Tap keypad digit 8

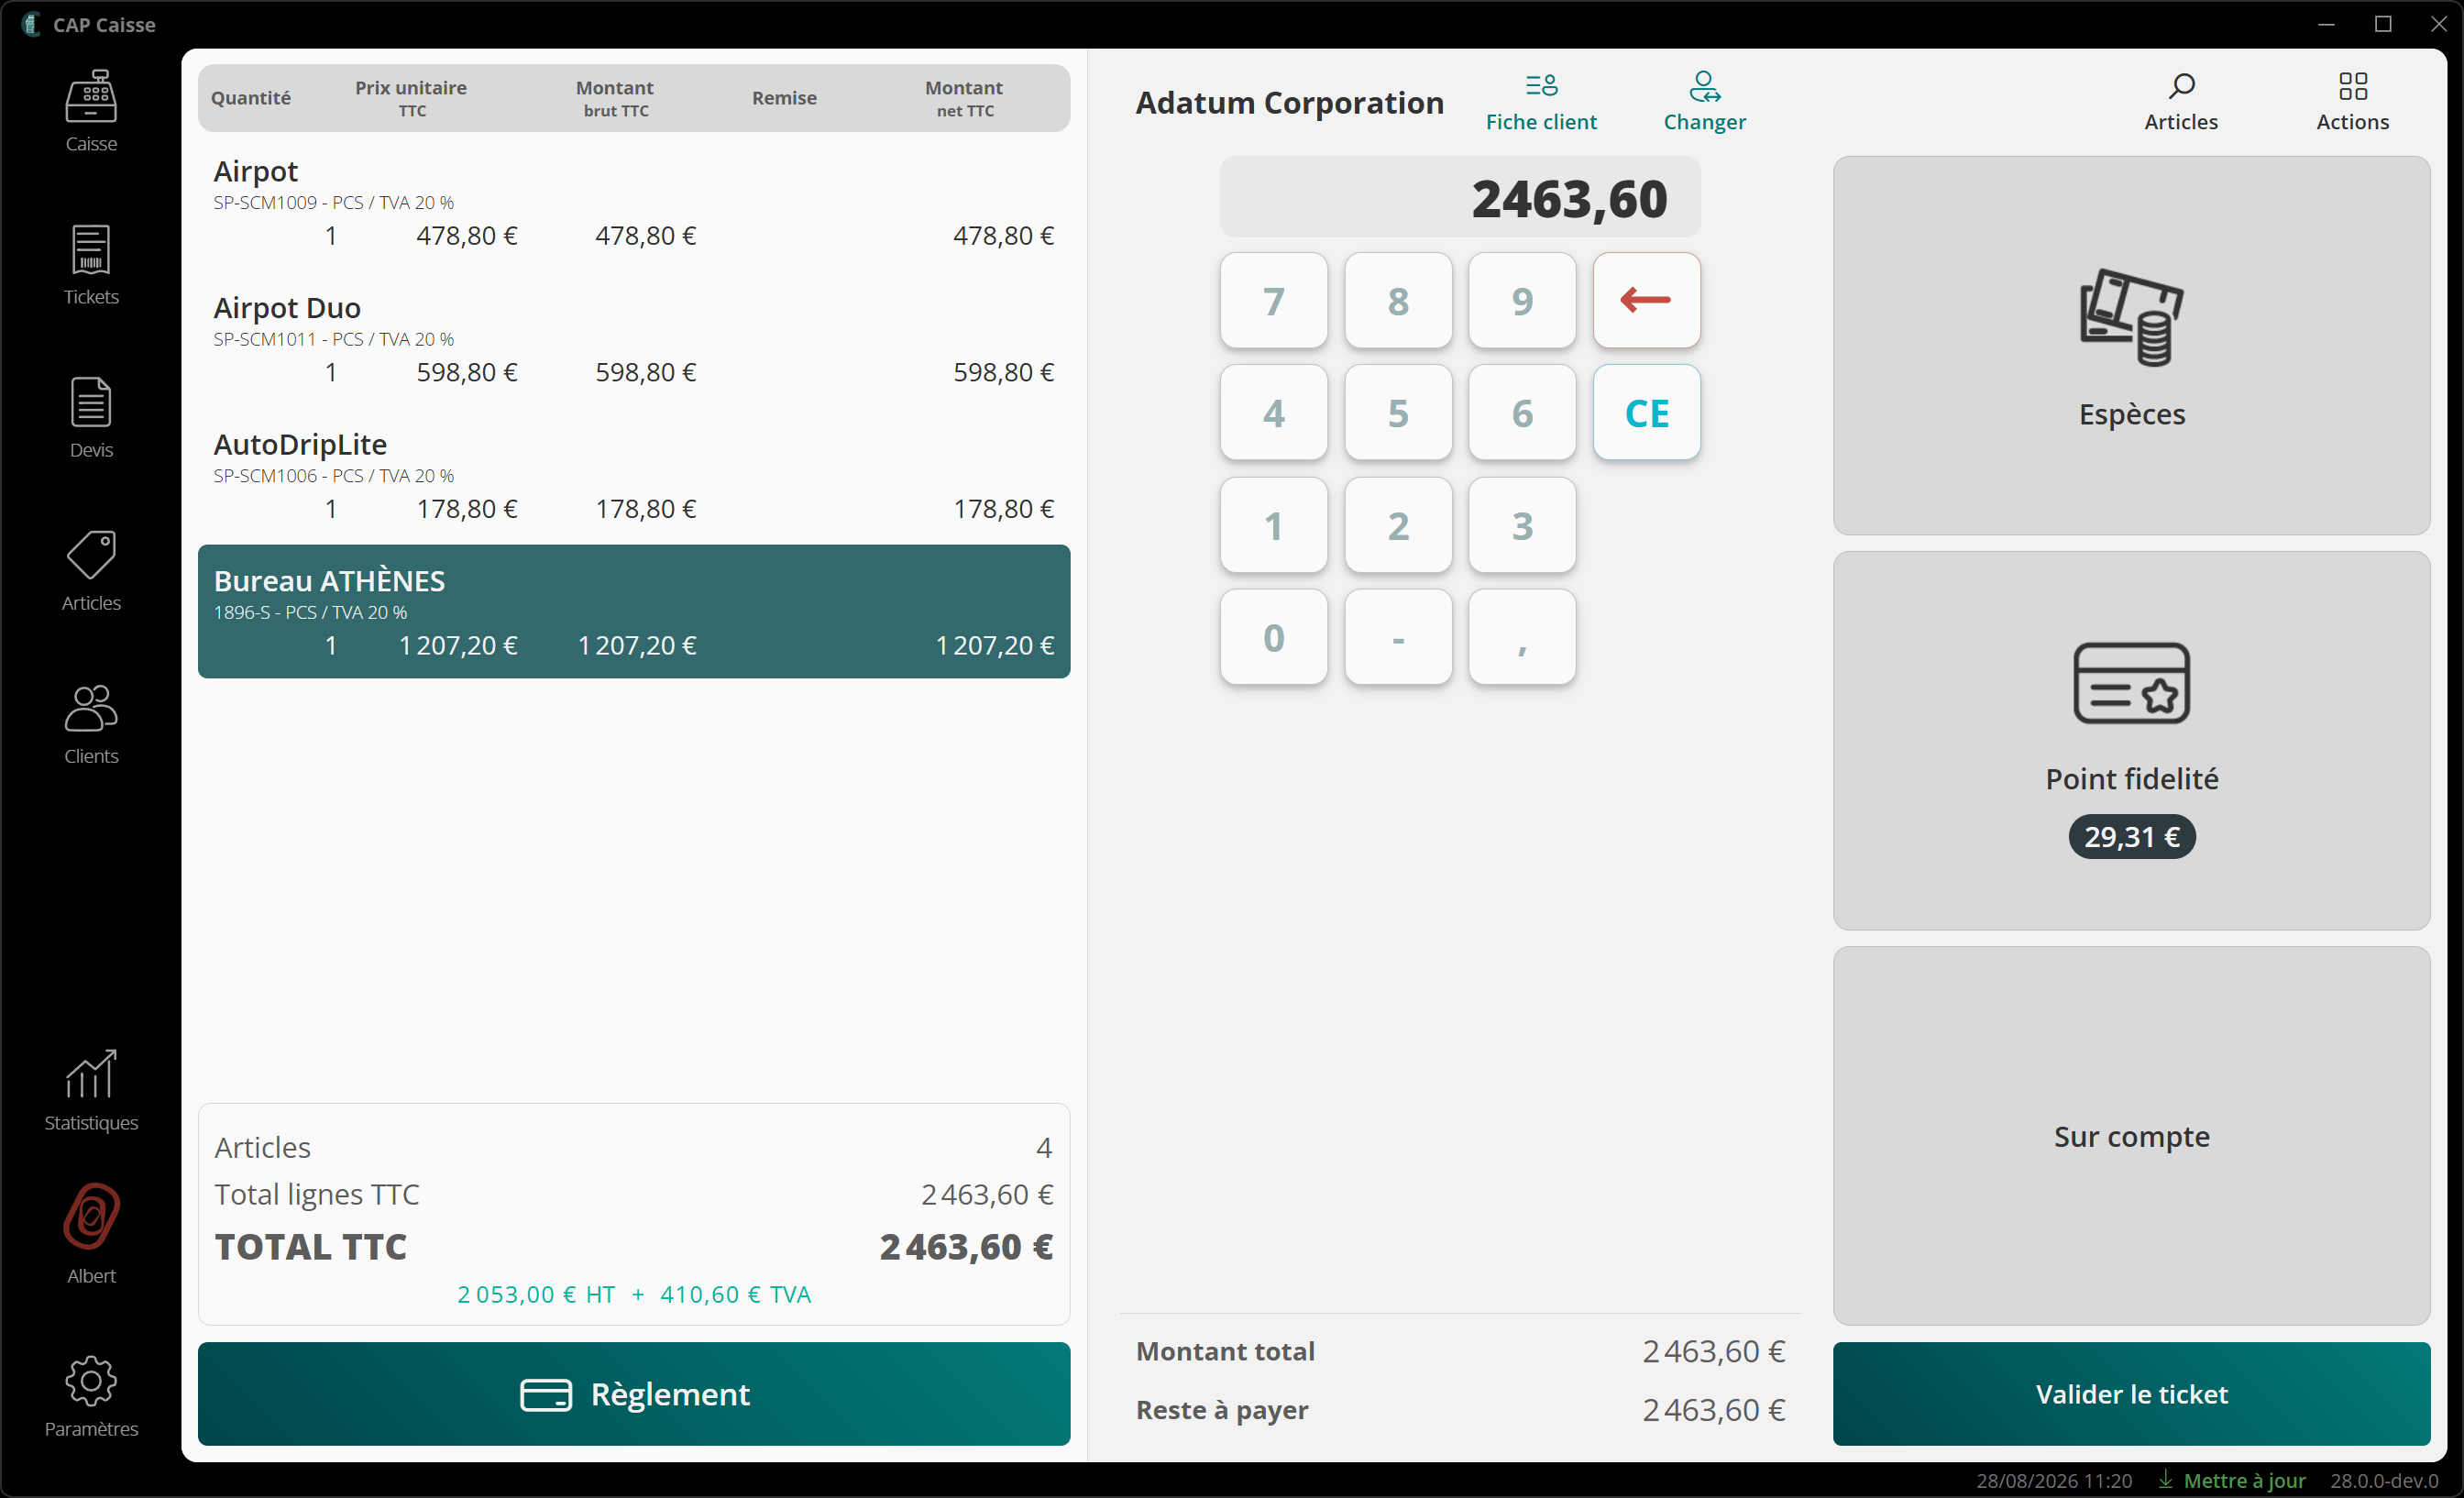tap(1398, 300)
